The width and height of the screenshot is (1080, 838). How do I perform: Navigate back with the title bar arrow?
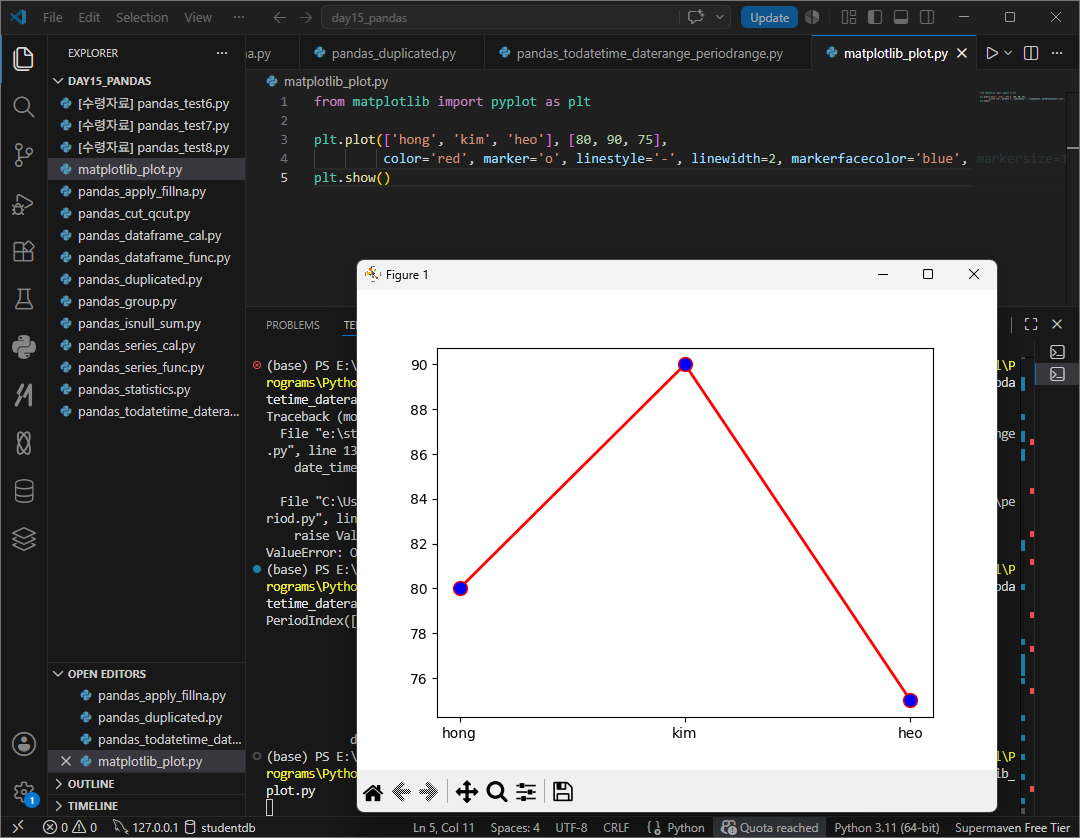(279, 17)
